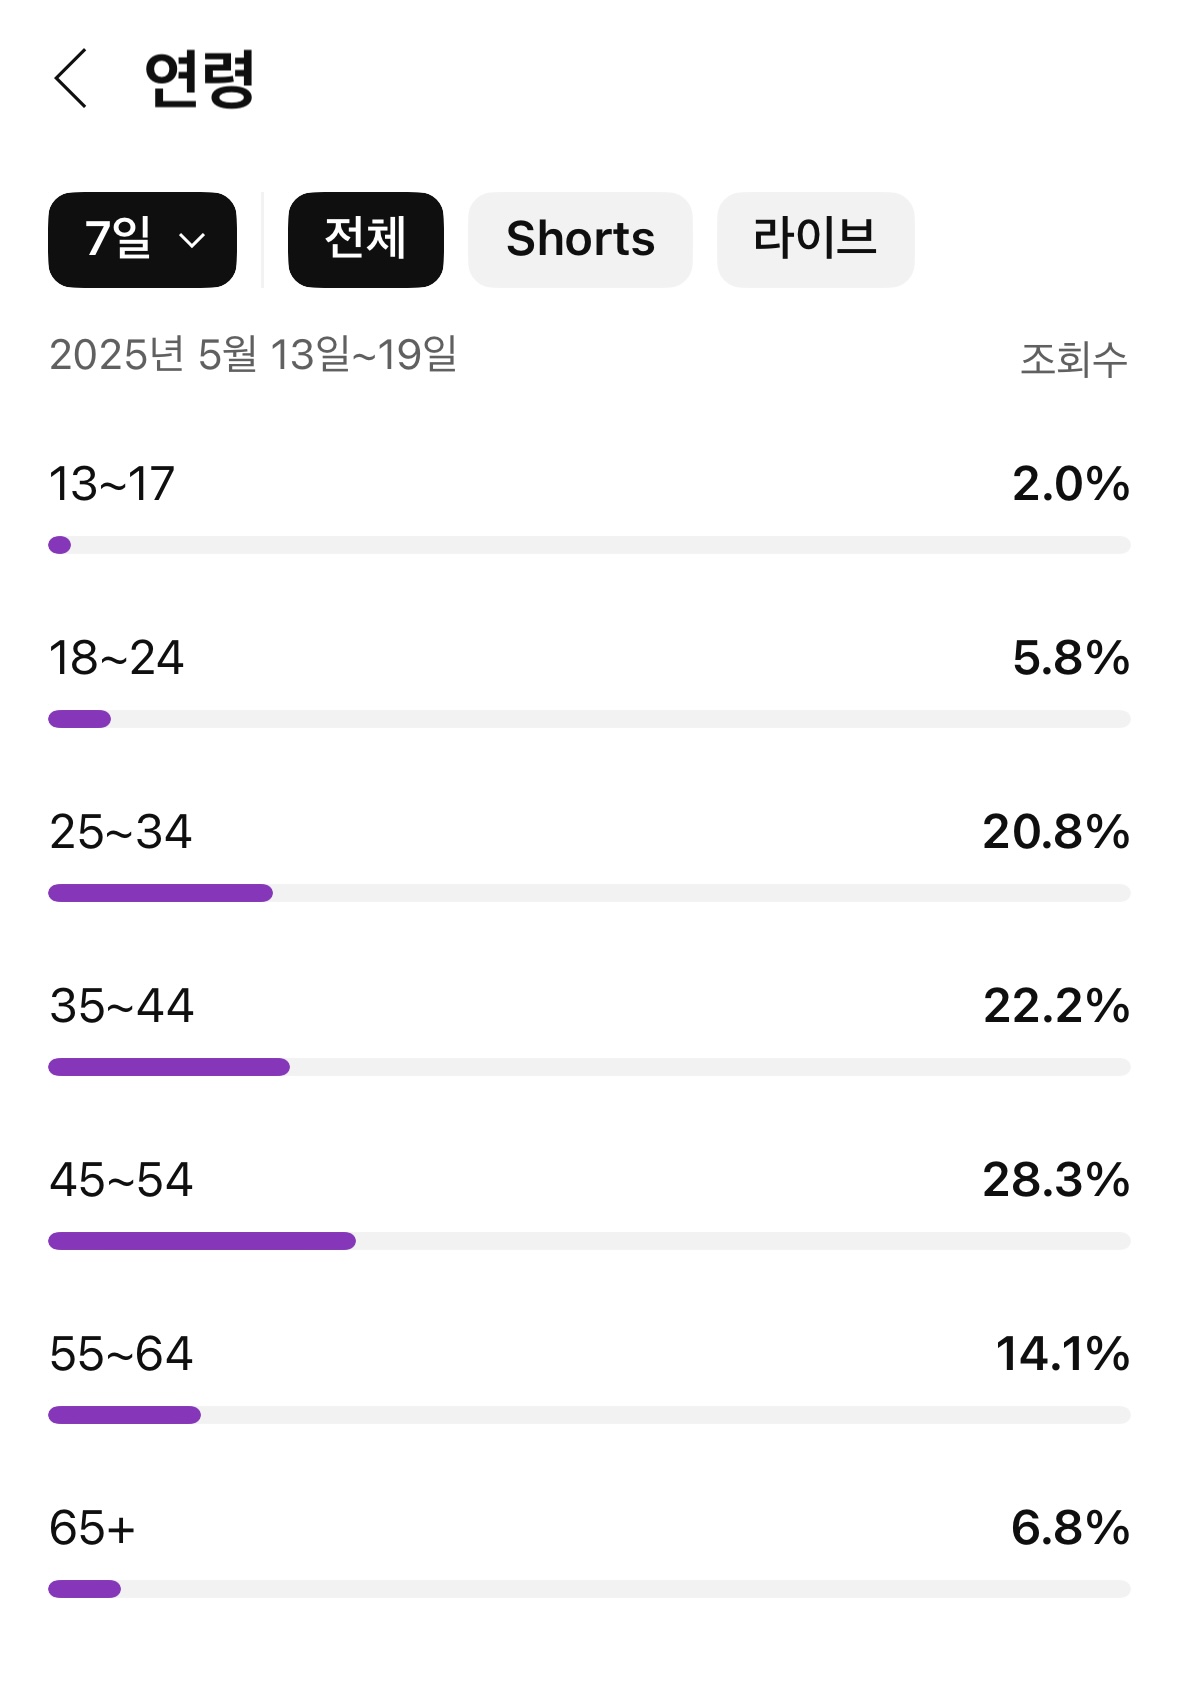Click the chevron in the 7일 selector
Image resolution: width=1179 pixels, height=1702 pixels.
coord(192,241)
